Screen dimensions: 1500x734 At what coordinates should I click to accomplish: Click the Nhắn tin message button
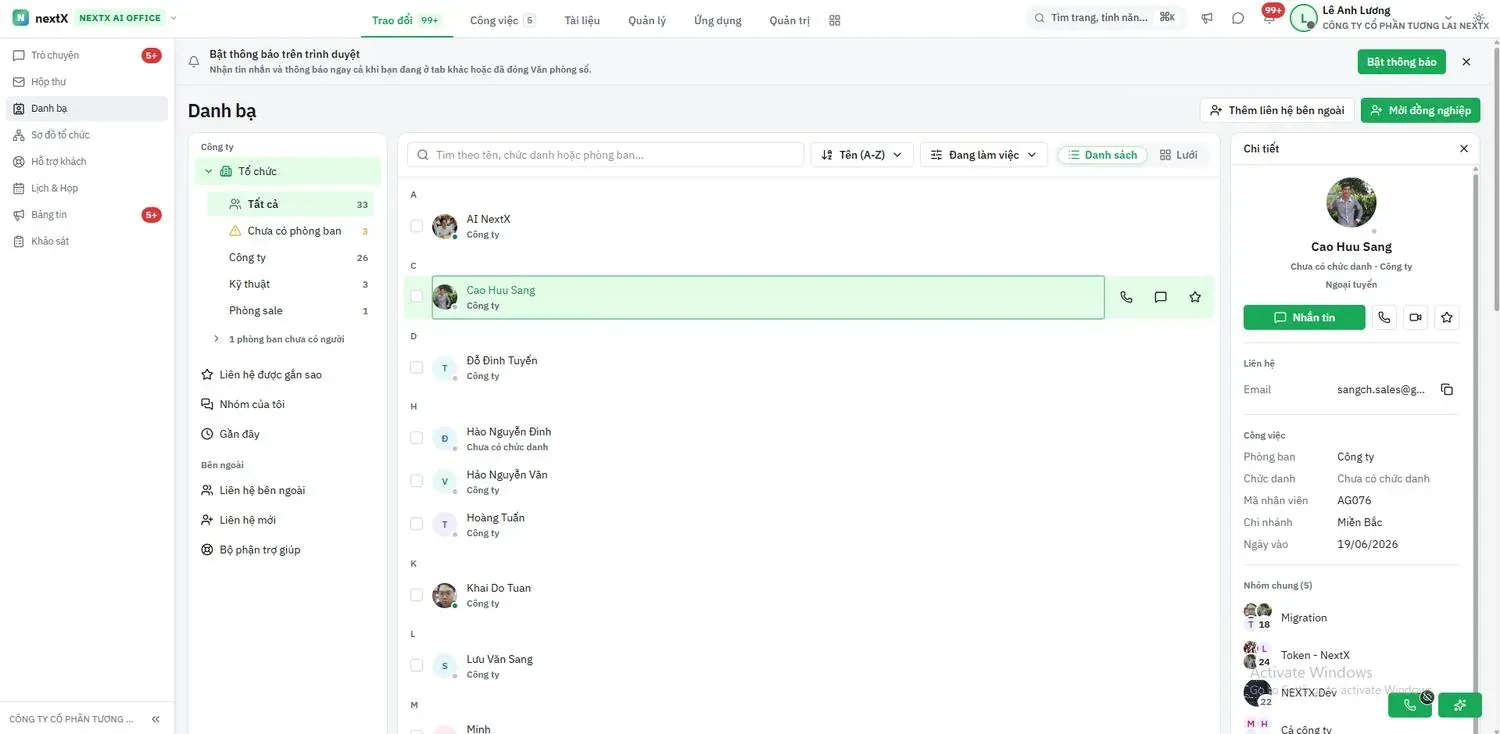pyautogui.click(x=1304, y=317)
